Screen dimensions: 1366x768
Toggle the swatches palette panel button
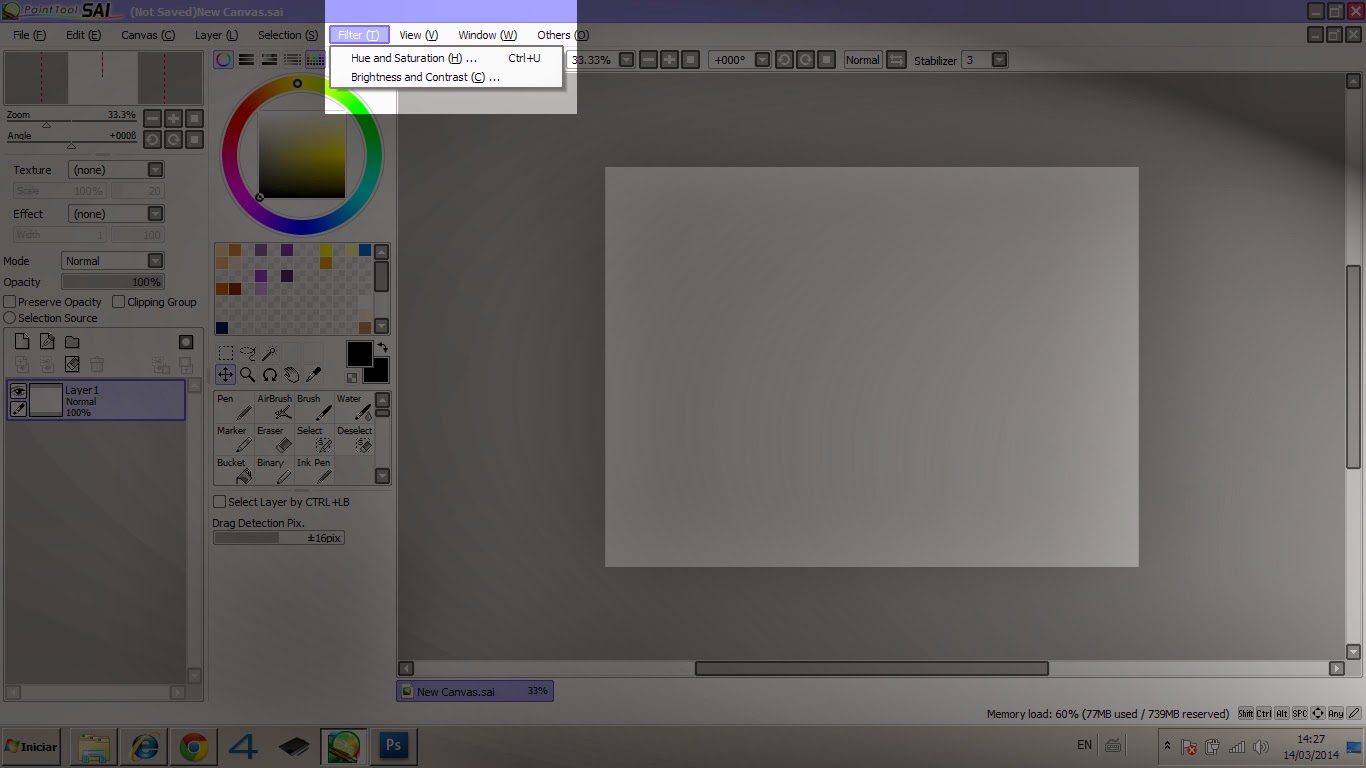point(314,60)
